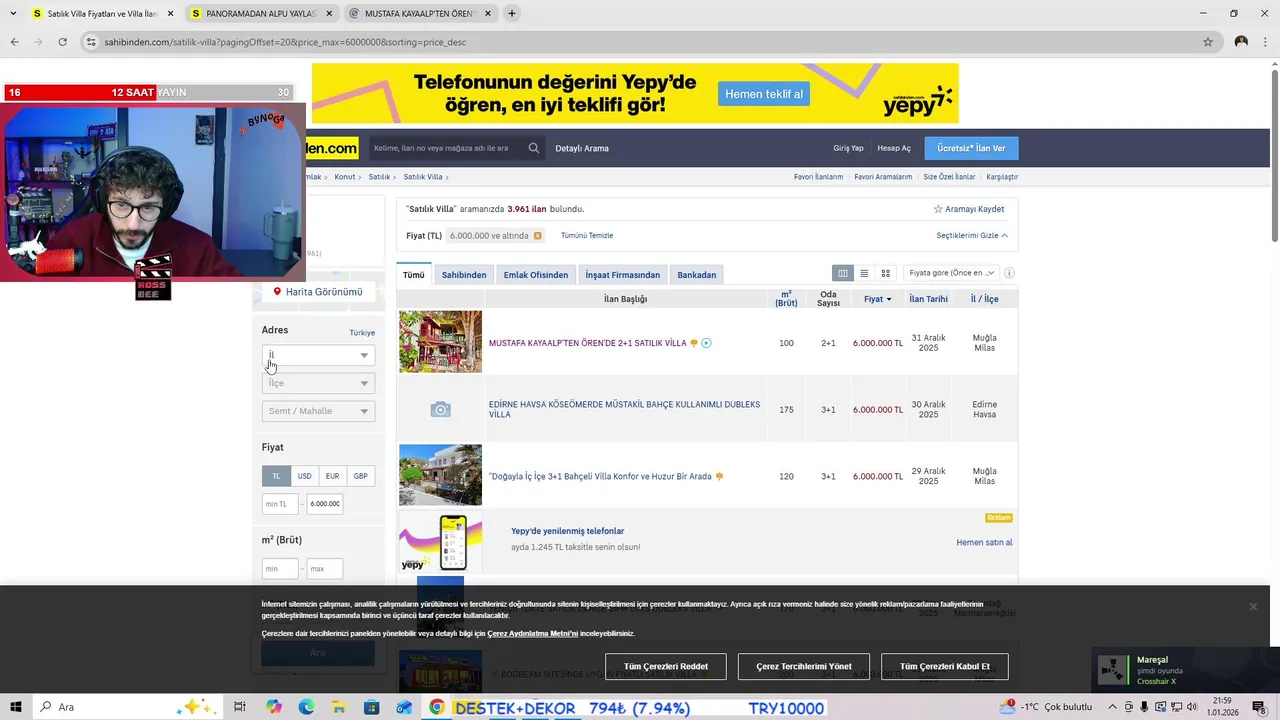The width and height of the screenshot is (1280, 720).
Task: Select the Sahibinden listings tab
Action: tap(464, 275)
